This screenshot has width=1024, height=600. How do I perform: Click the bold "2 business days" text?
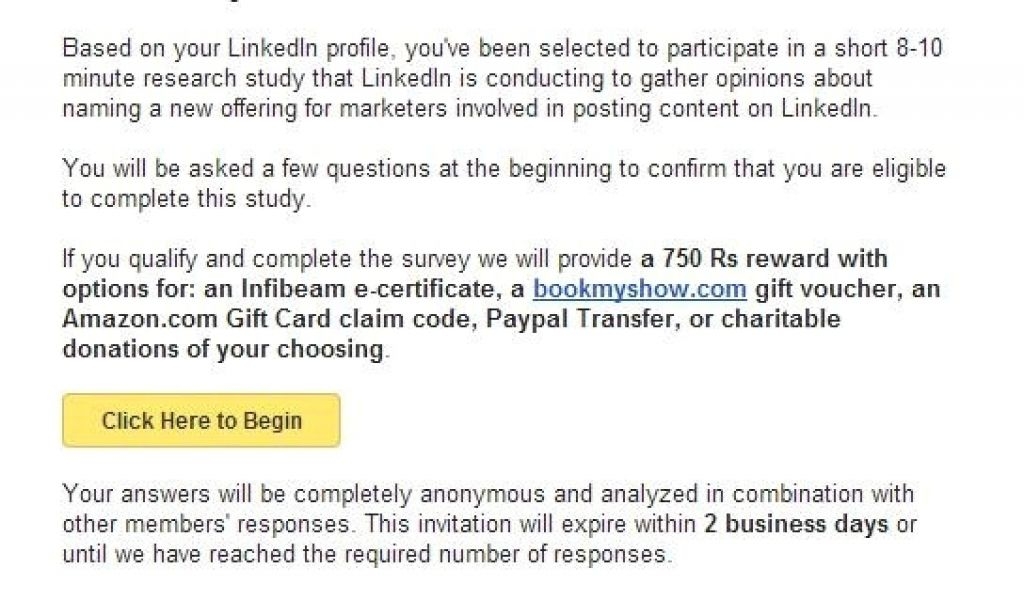pyautogui.click(x=796, y=524)
